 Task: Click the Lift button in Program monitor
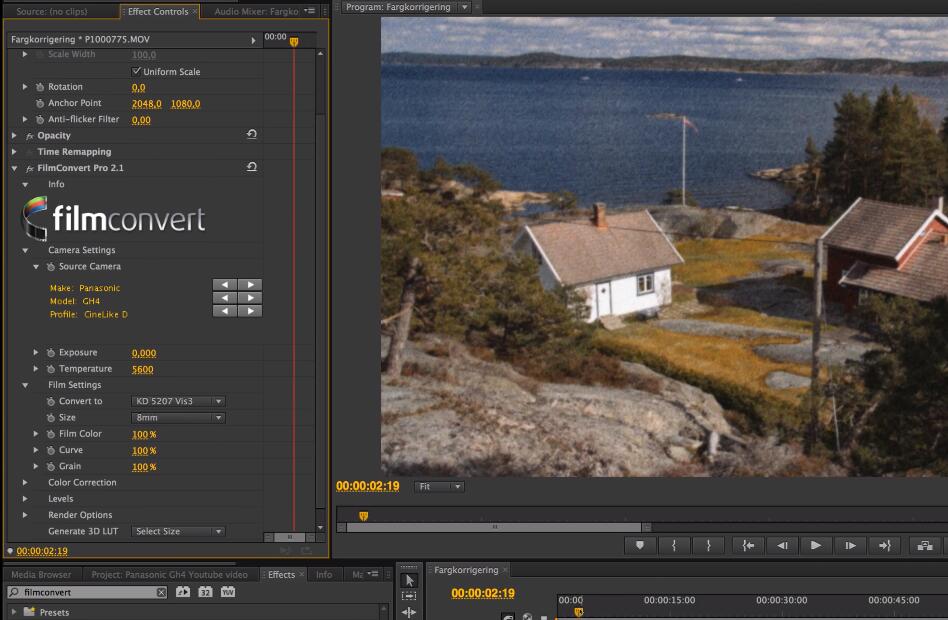tap(924, 546)
